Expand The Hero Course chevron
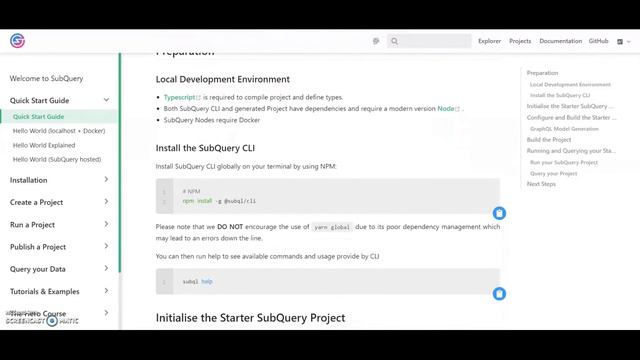This screenshot has height=360, width=640. point(106,313)
